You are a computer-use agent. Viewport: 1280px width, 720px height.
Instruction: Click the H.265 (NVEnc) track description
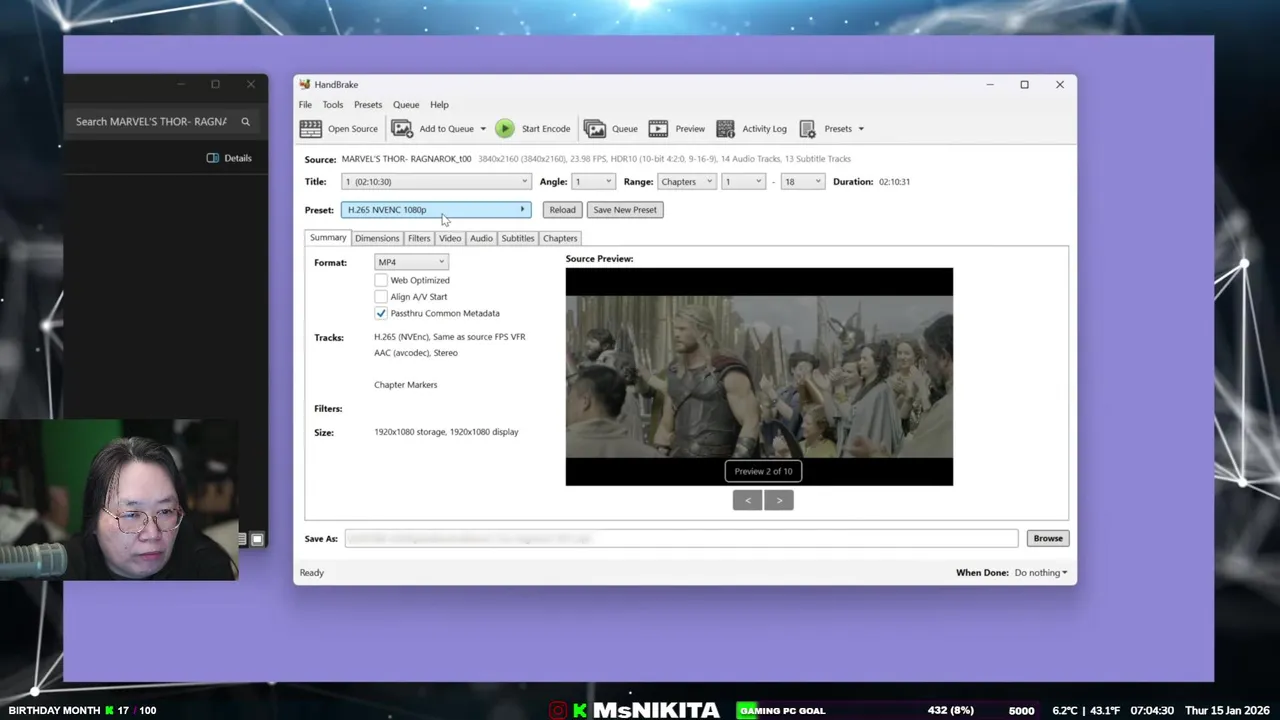tap(449, 337)
